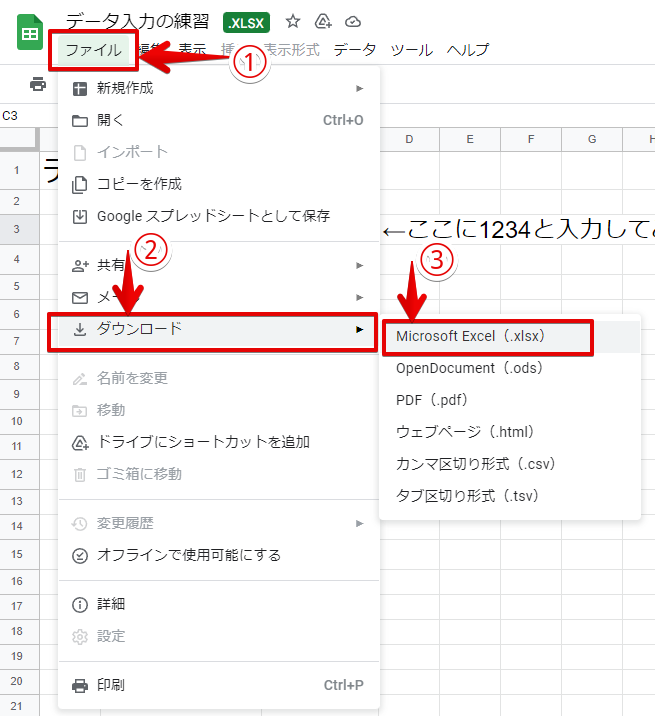This screenshot has height=716, width=655.
Task: Expand the Share (共有) submenu arrow
Action: tap(359, 266)
